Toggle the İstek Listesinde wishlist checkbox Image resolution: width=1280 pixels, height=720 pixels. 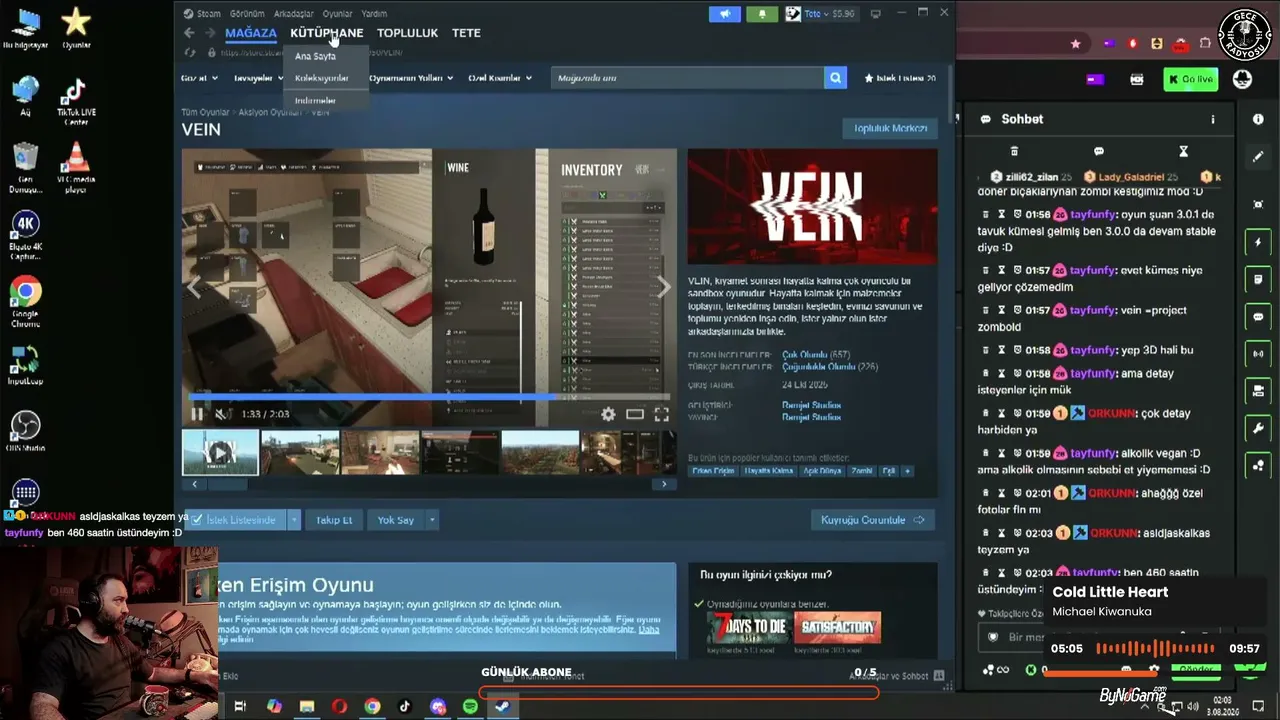(197, 520)
